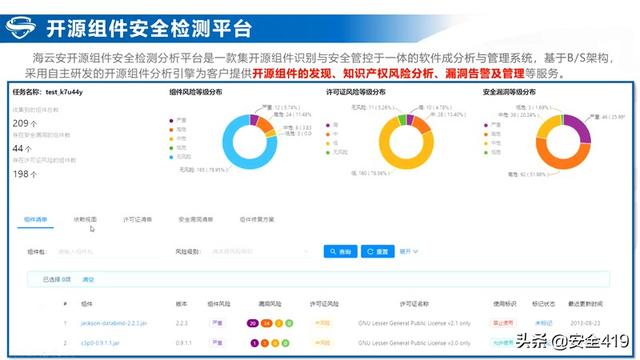Click yellow vulnerability badge in c3p0 row
Image resolution: width=640 pixels, height=360 pixels.
(275, 343)
